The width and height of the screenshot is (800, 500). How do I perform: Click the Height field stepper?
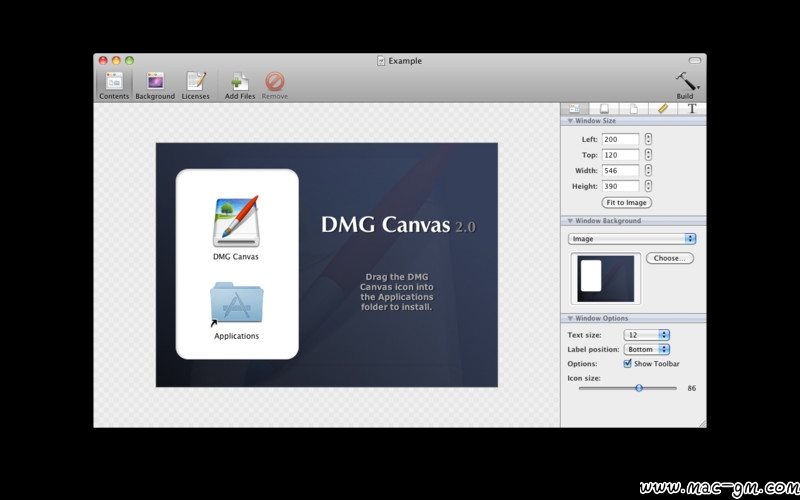[648, 186]
